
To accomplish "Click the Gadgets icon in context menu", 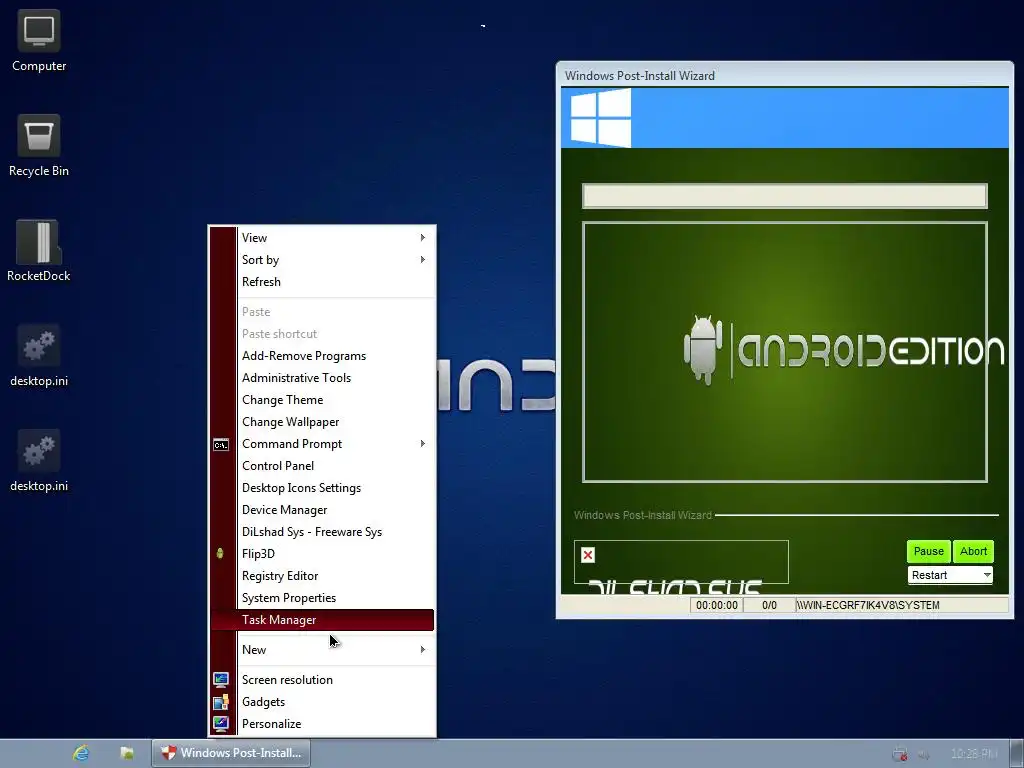I will tap(221, 702).
